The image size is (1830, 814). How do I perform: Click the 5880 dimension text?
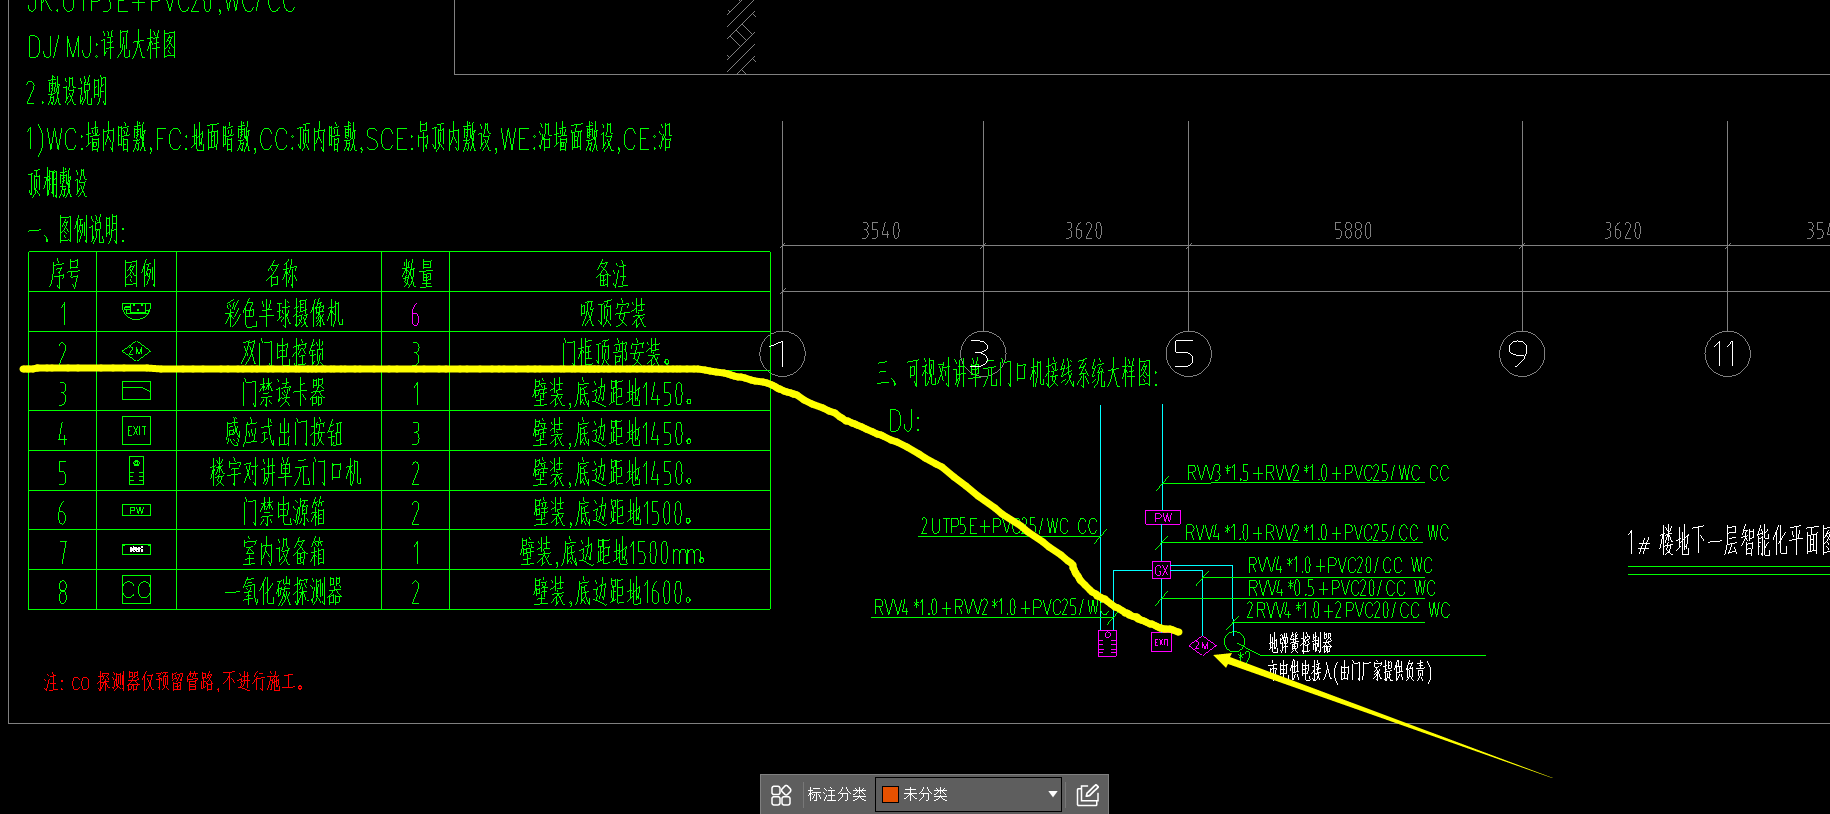pyautogui.click(x=1353, y=231)
